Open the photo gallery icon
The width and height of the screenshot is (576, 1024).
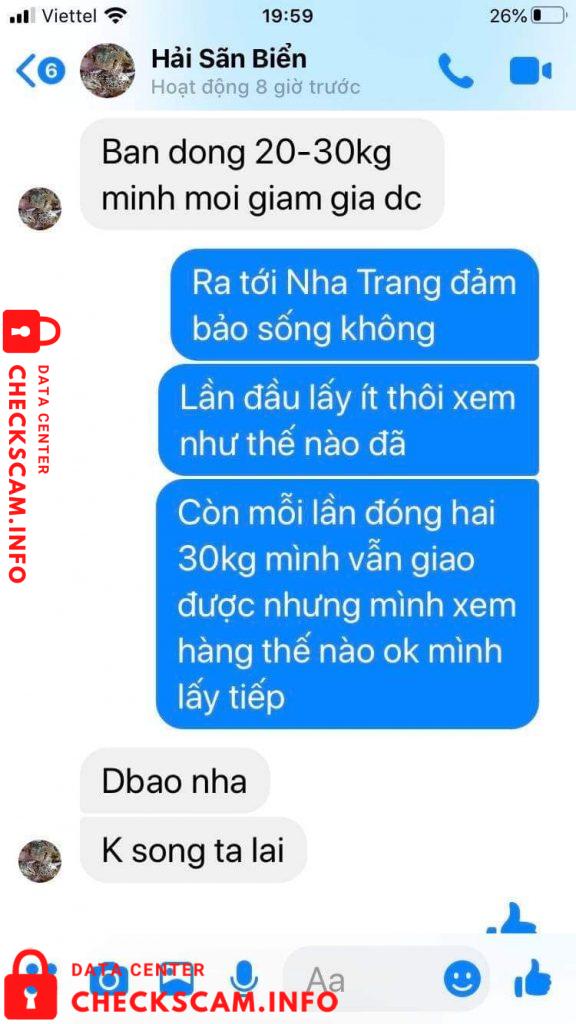(176, 980)
